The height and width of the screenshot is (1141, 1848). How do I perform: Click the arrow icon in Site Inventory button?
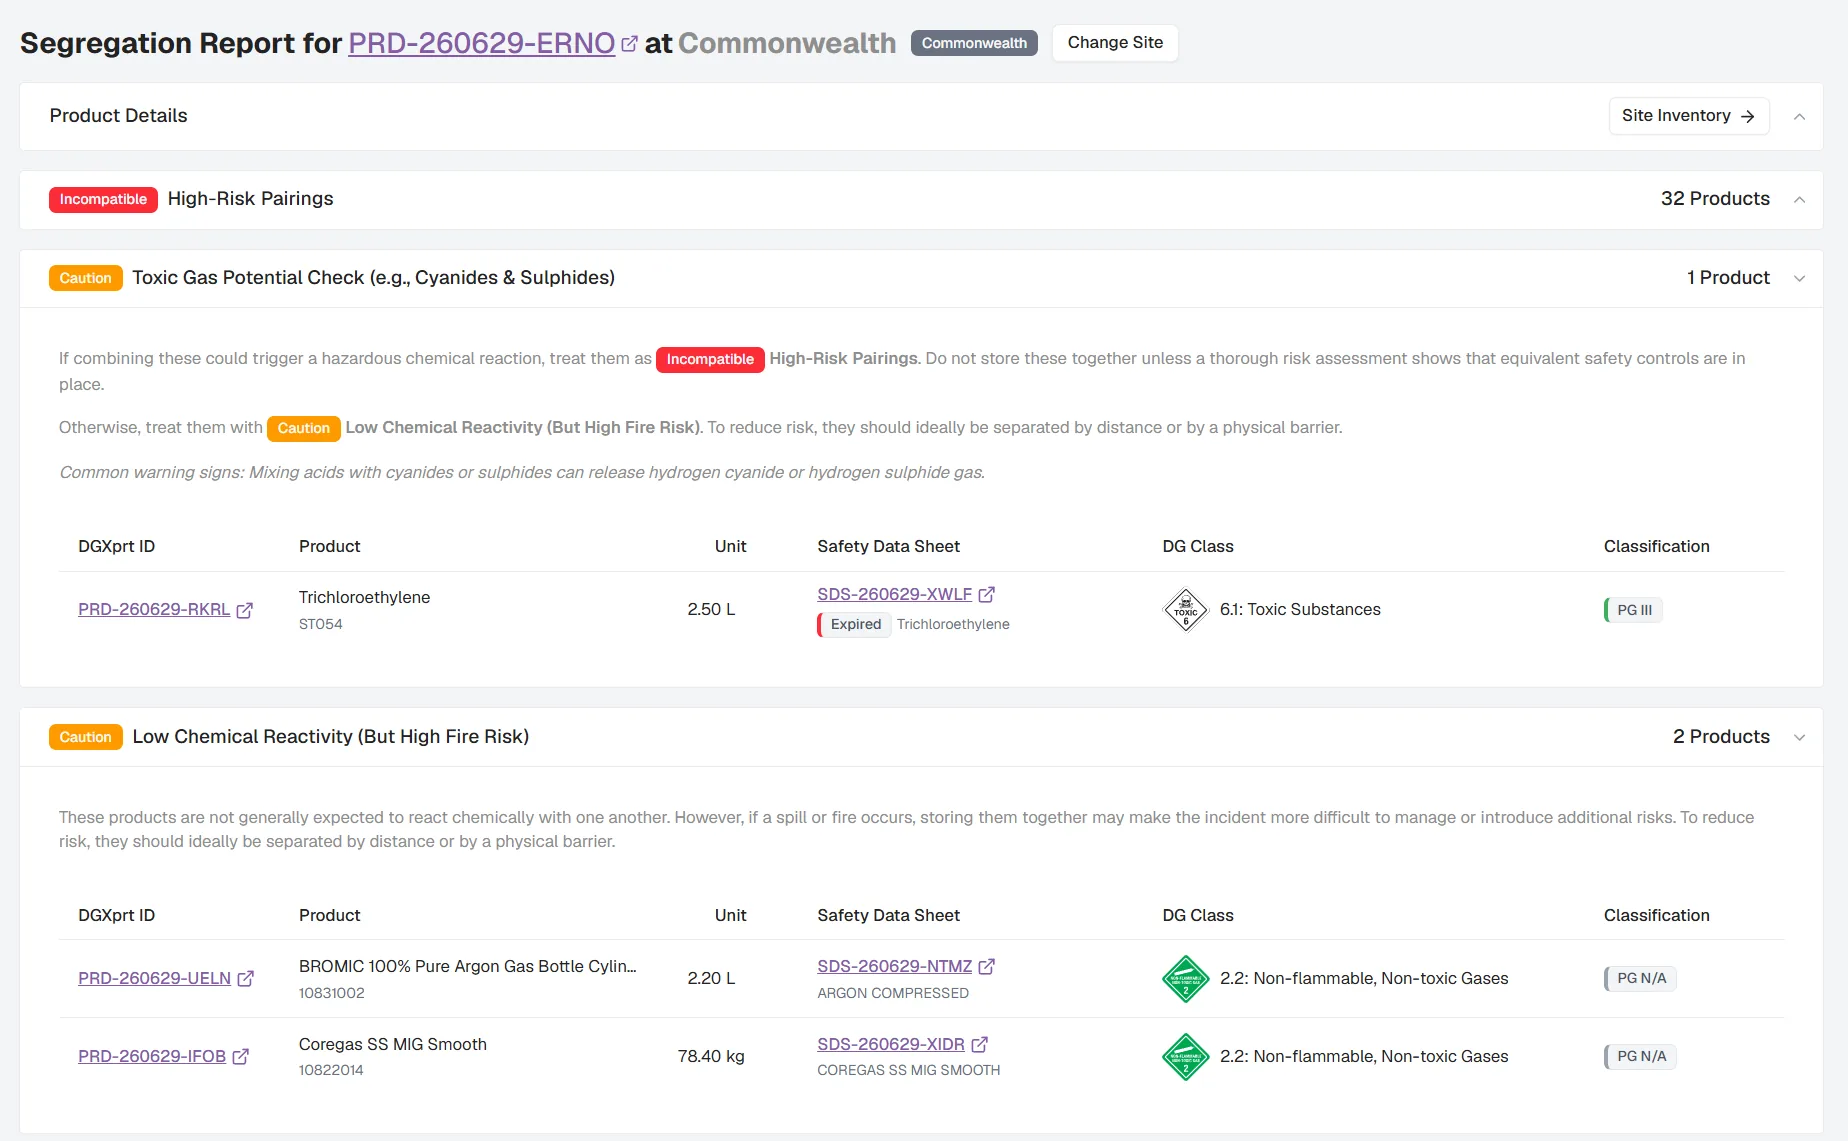(1748, 116)
